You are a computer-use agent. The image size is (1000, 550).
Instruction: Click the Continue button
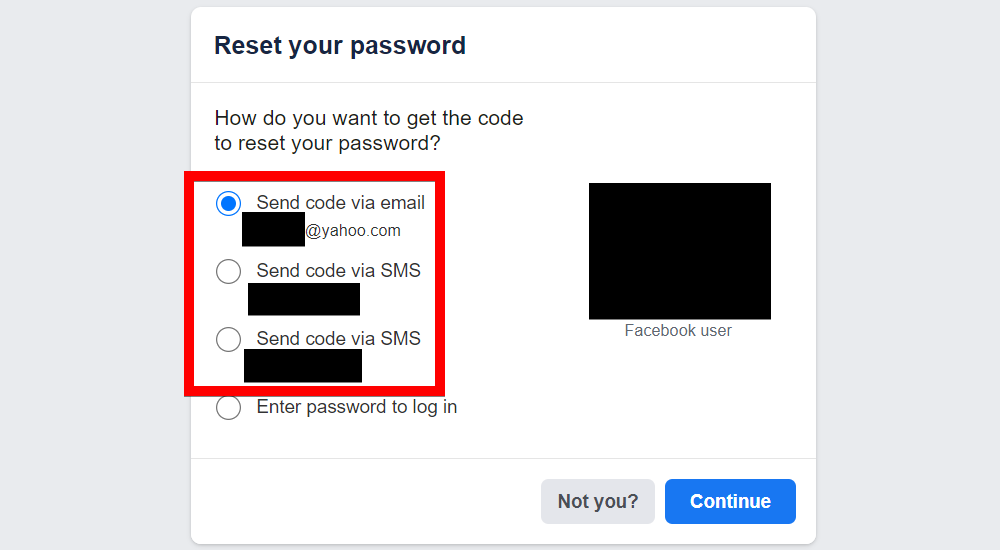point(730,501)
